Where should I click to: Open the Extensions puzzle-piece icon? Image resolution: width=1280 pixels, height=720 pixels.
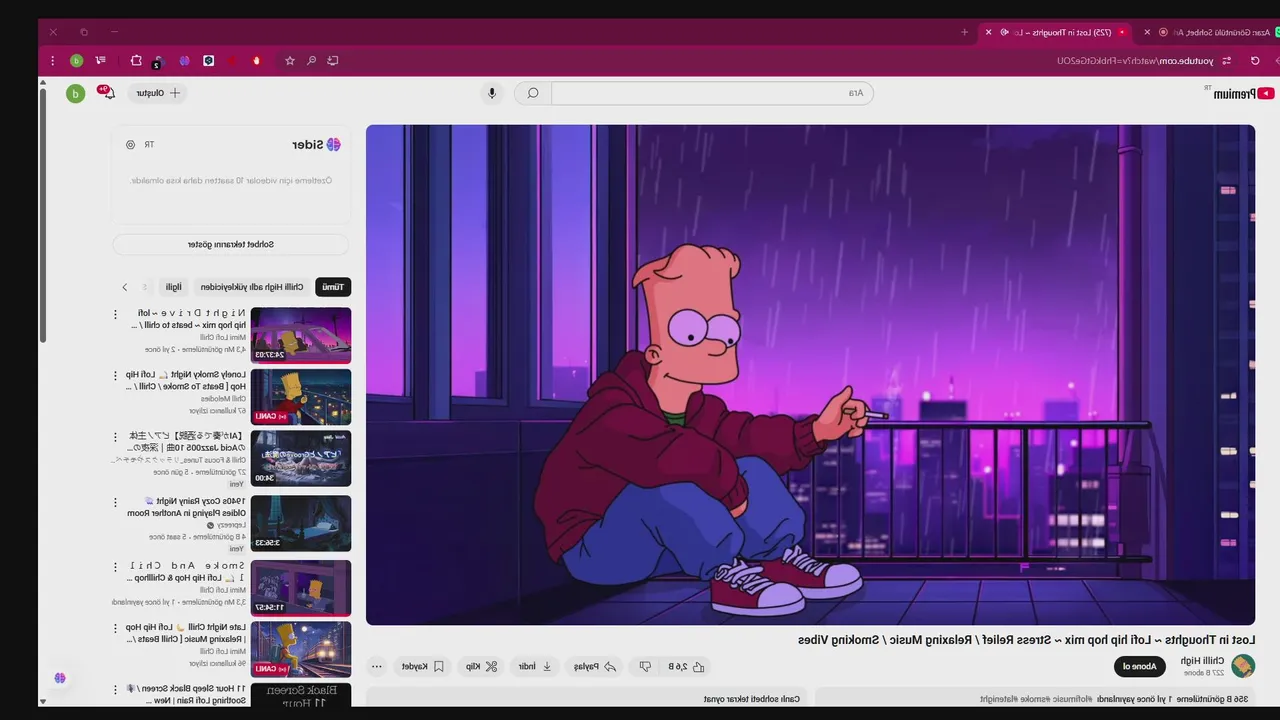pos(136,61)
